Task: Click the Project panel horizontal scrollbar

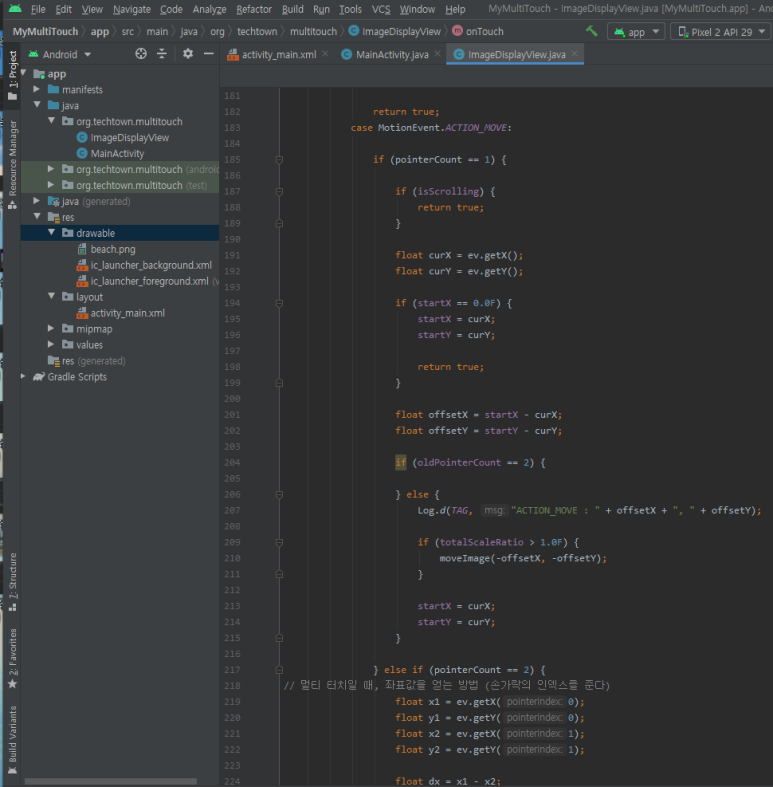Action: click(x=110, y=781)
